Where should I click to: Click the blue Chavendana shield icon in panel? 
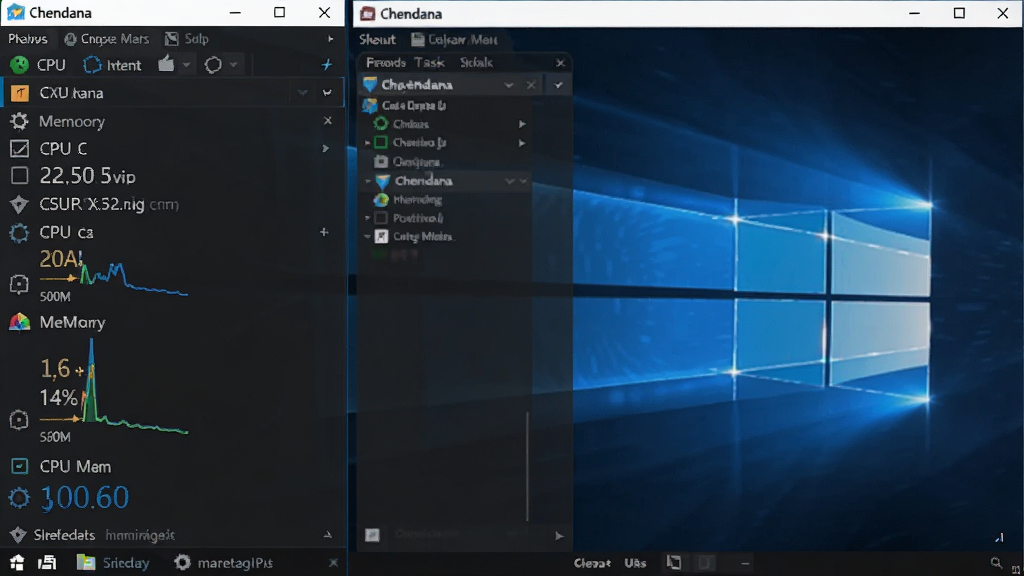[370, 85]
